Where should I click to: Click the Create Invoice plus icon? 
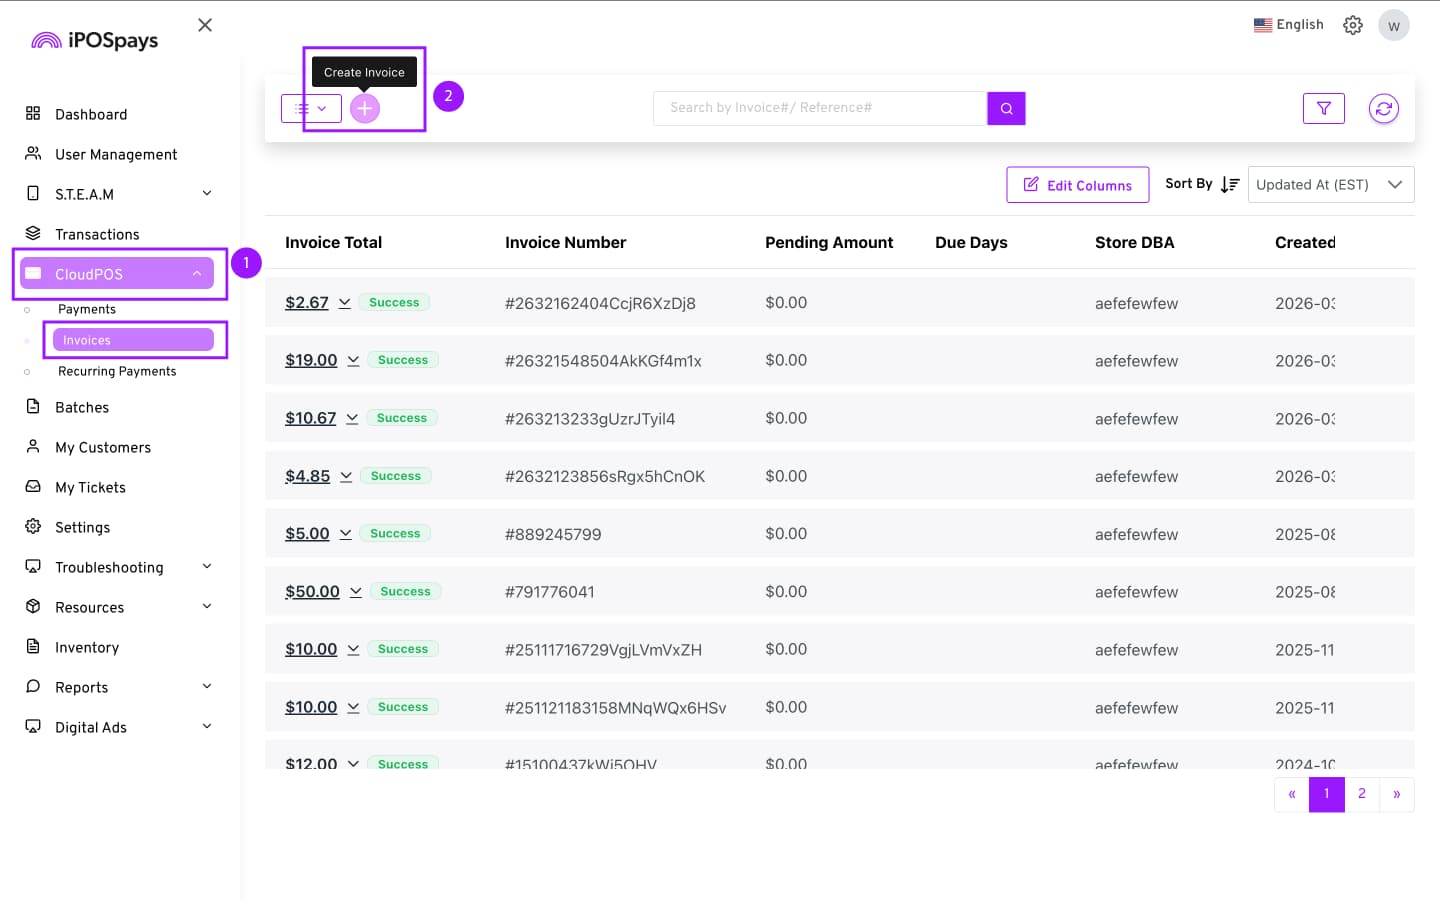tap(365, 108)
